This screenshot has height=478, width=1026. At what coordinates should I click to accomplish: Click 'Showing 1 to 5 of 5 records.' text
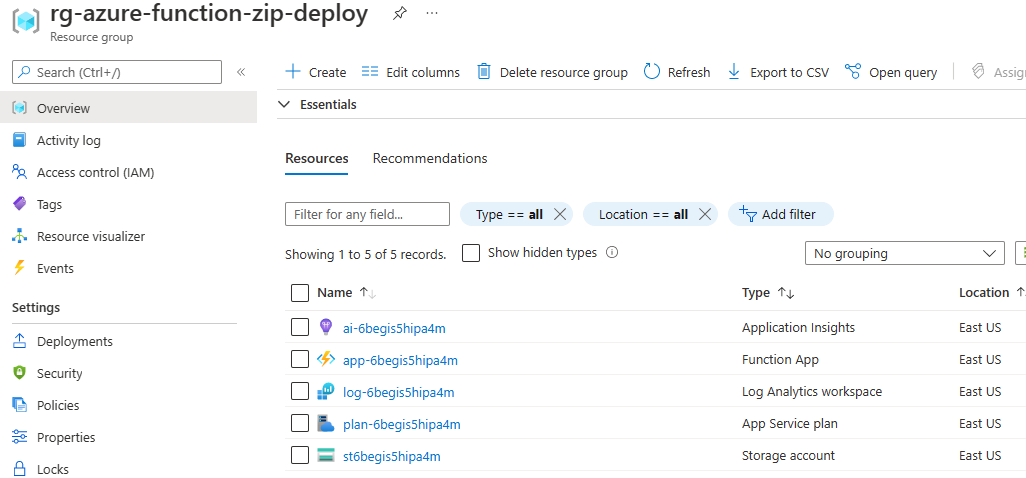(366, 254)
